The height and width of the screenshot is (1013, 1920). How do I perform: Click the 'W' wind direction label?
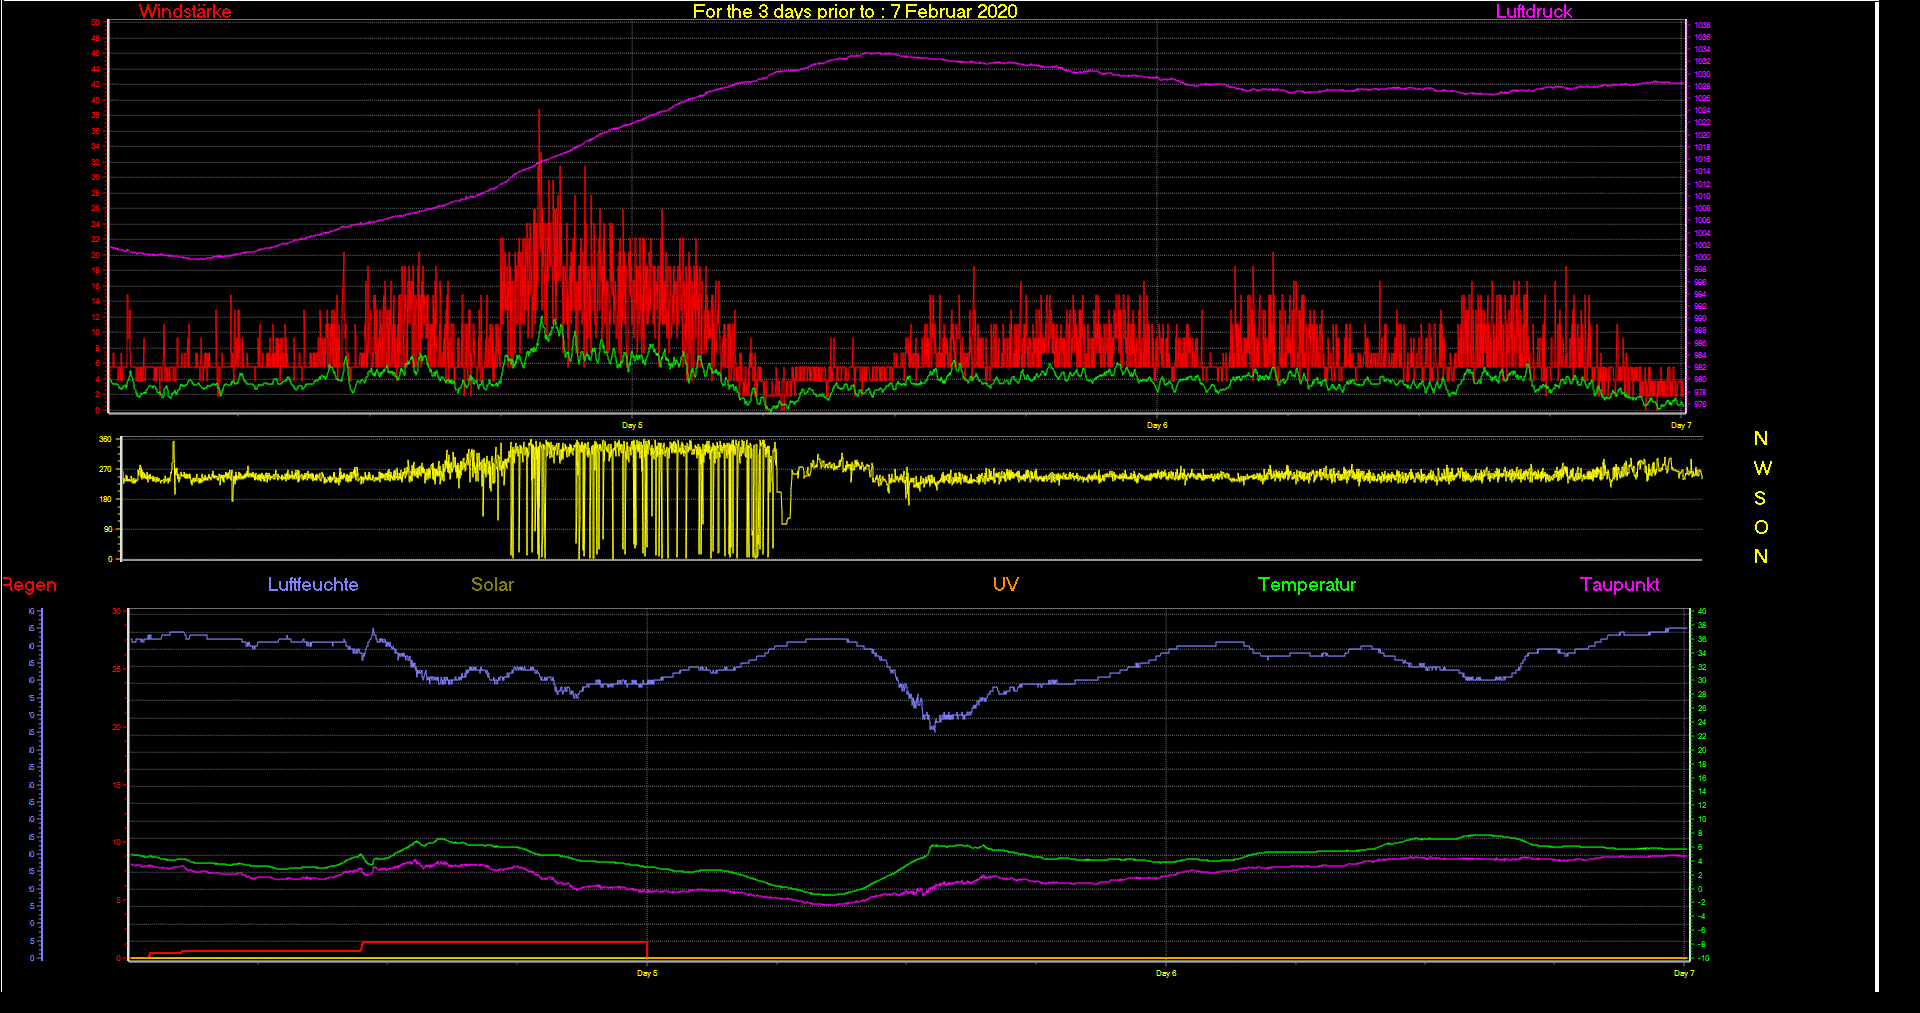coord(1762,468)
